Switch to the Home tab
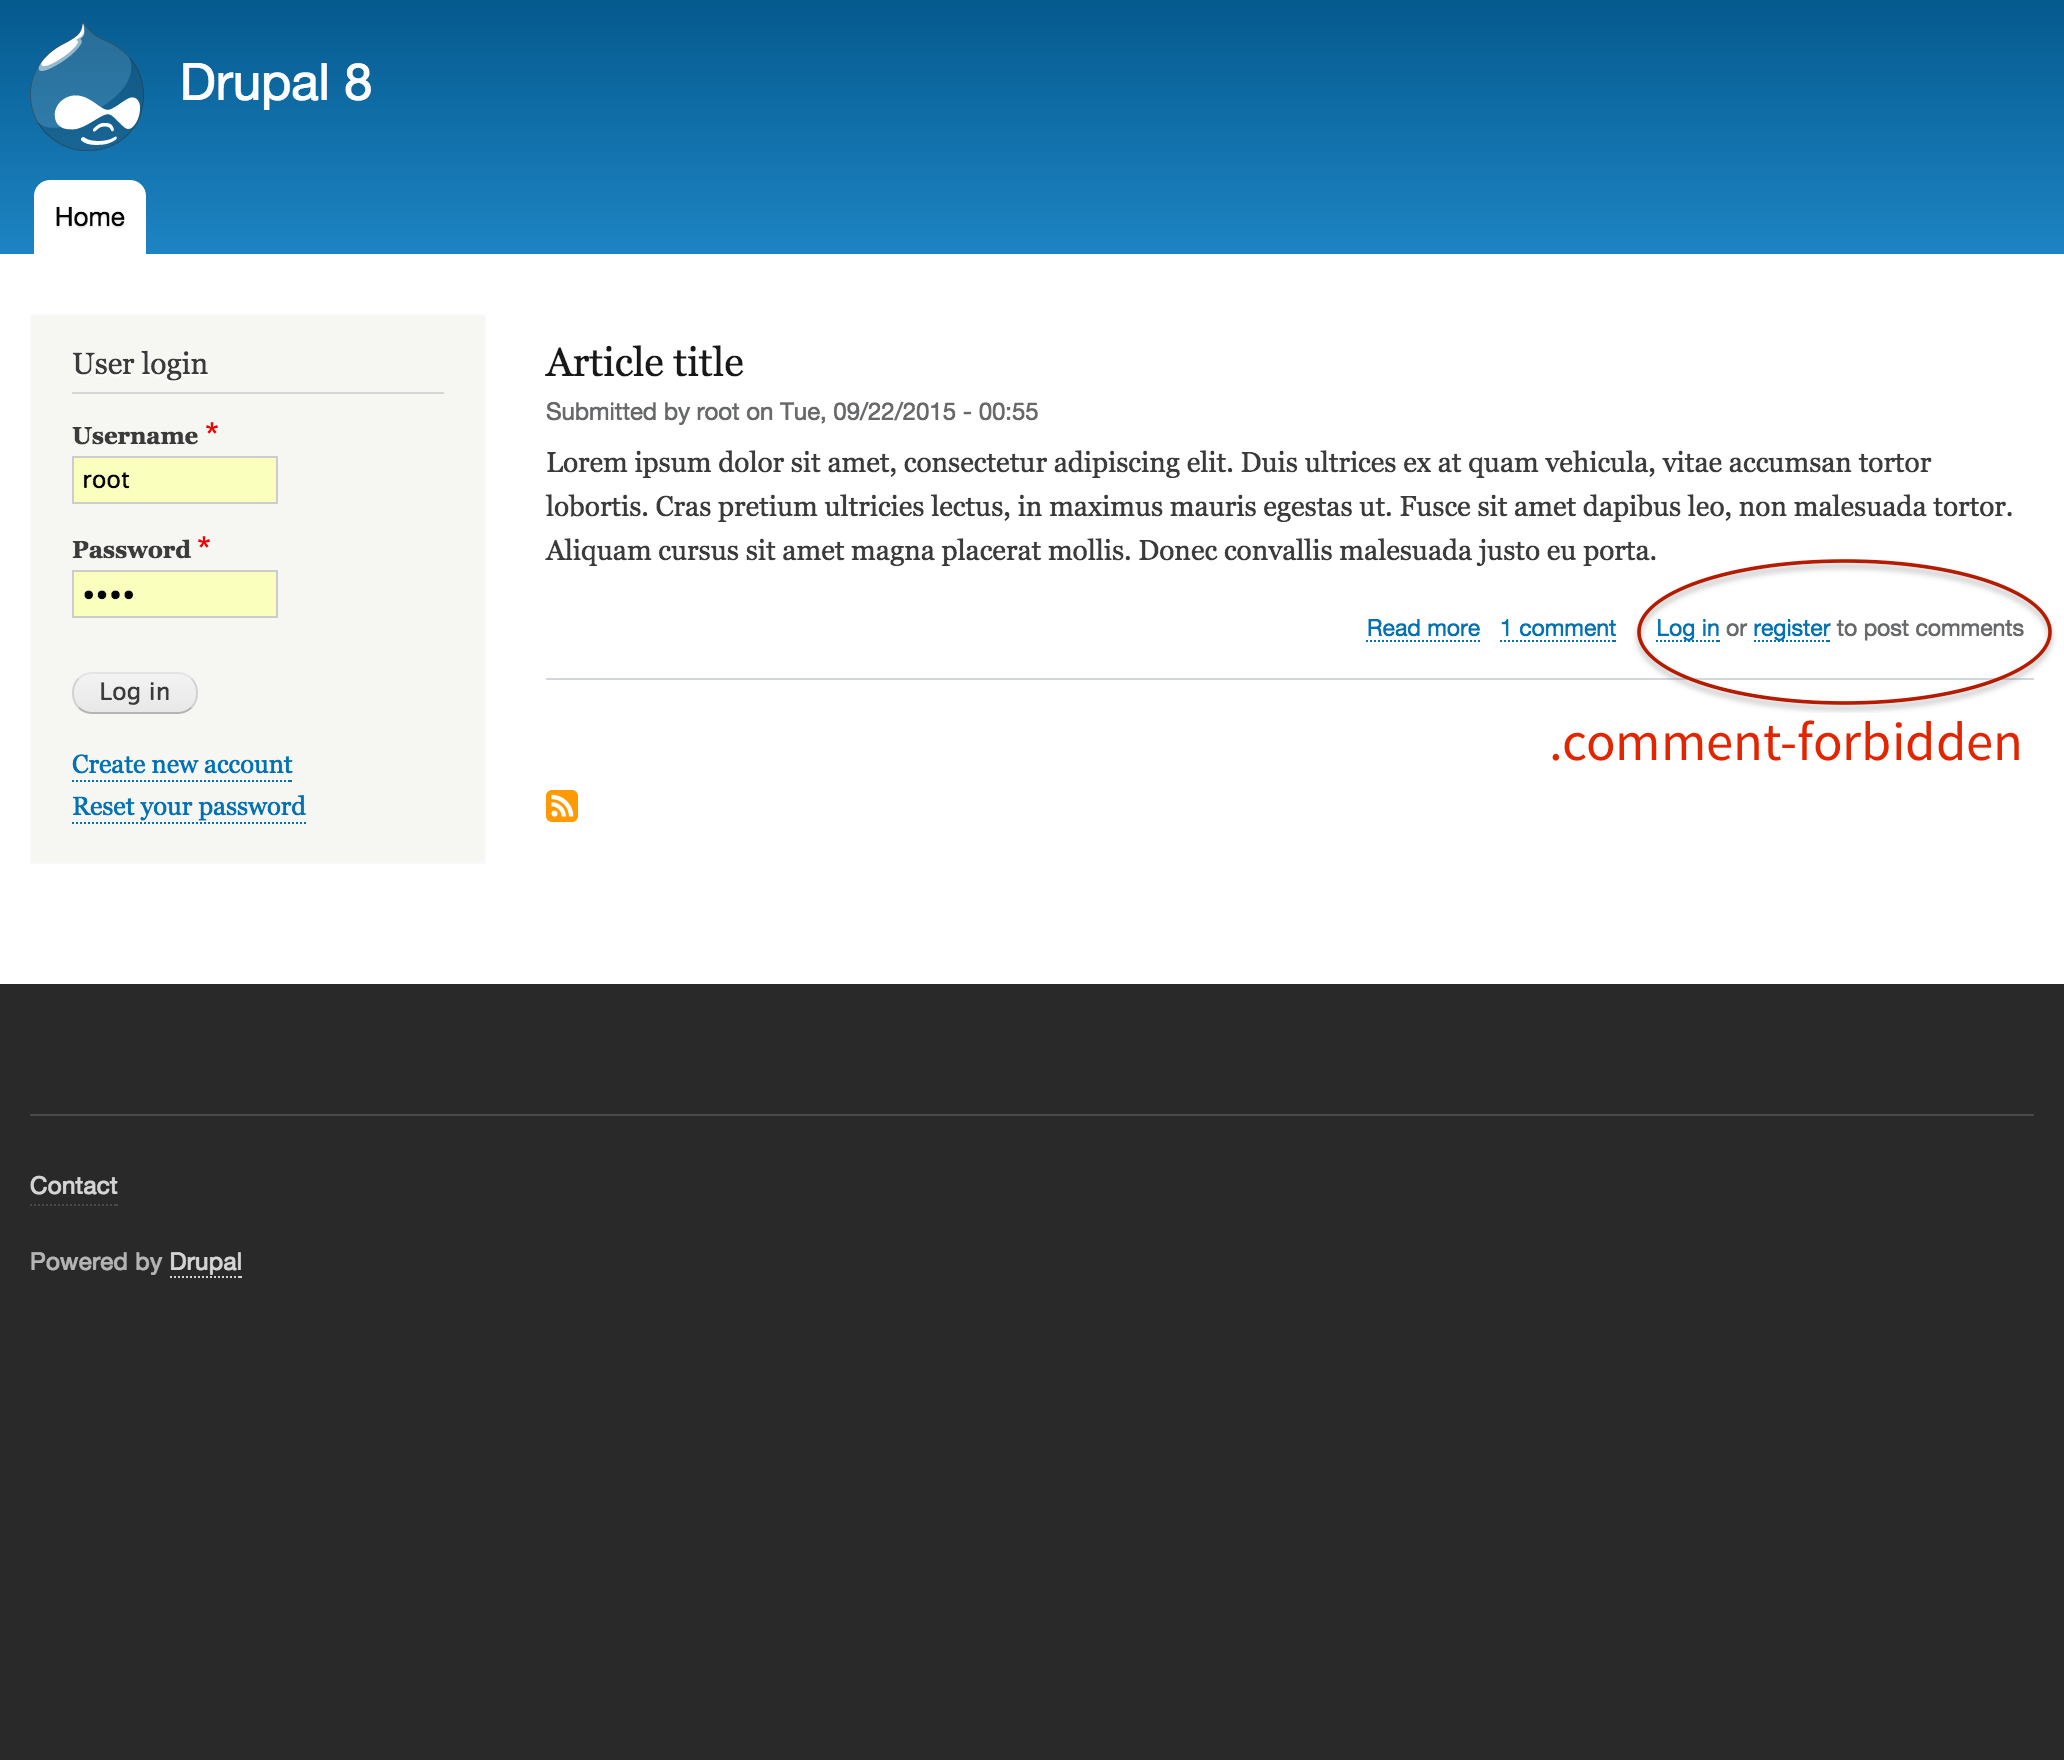Image resolution: width=2064 pixels, height=1760 pixels. pos(89,216)
